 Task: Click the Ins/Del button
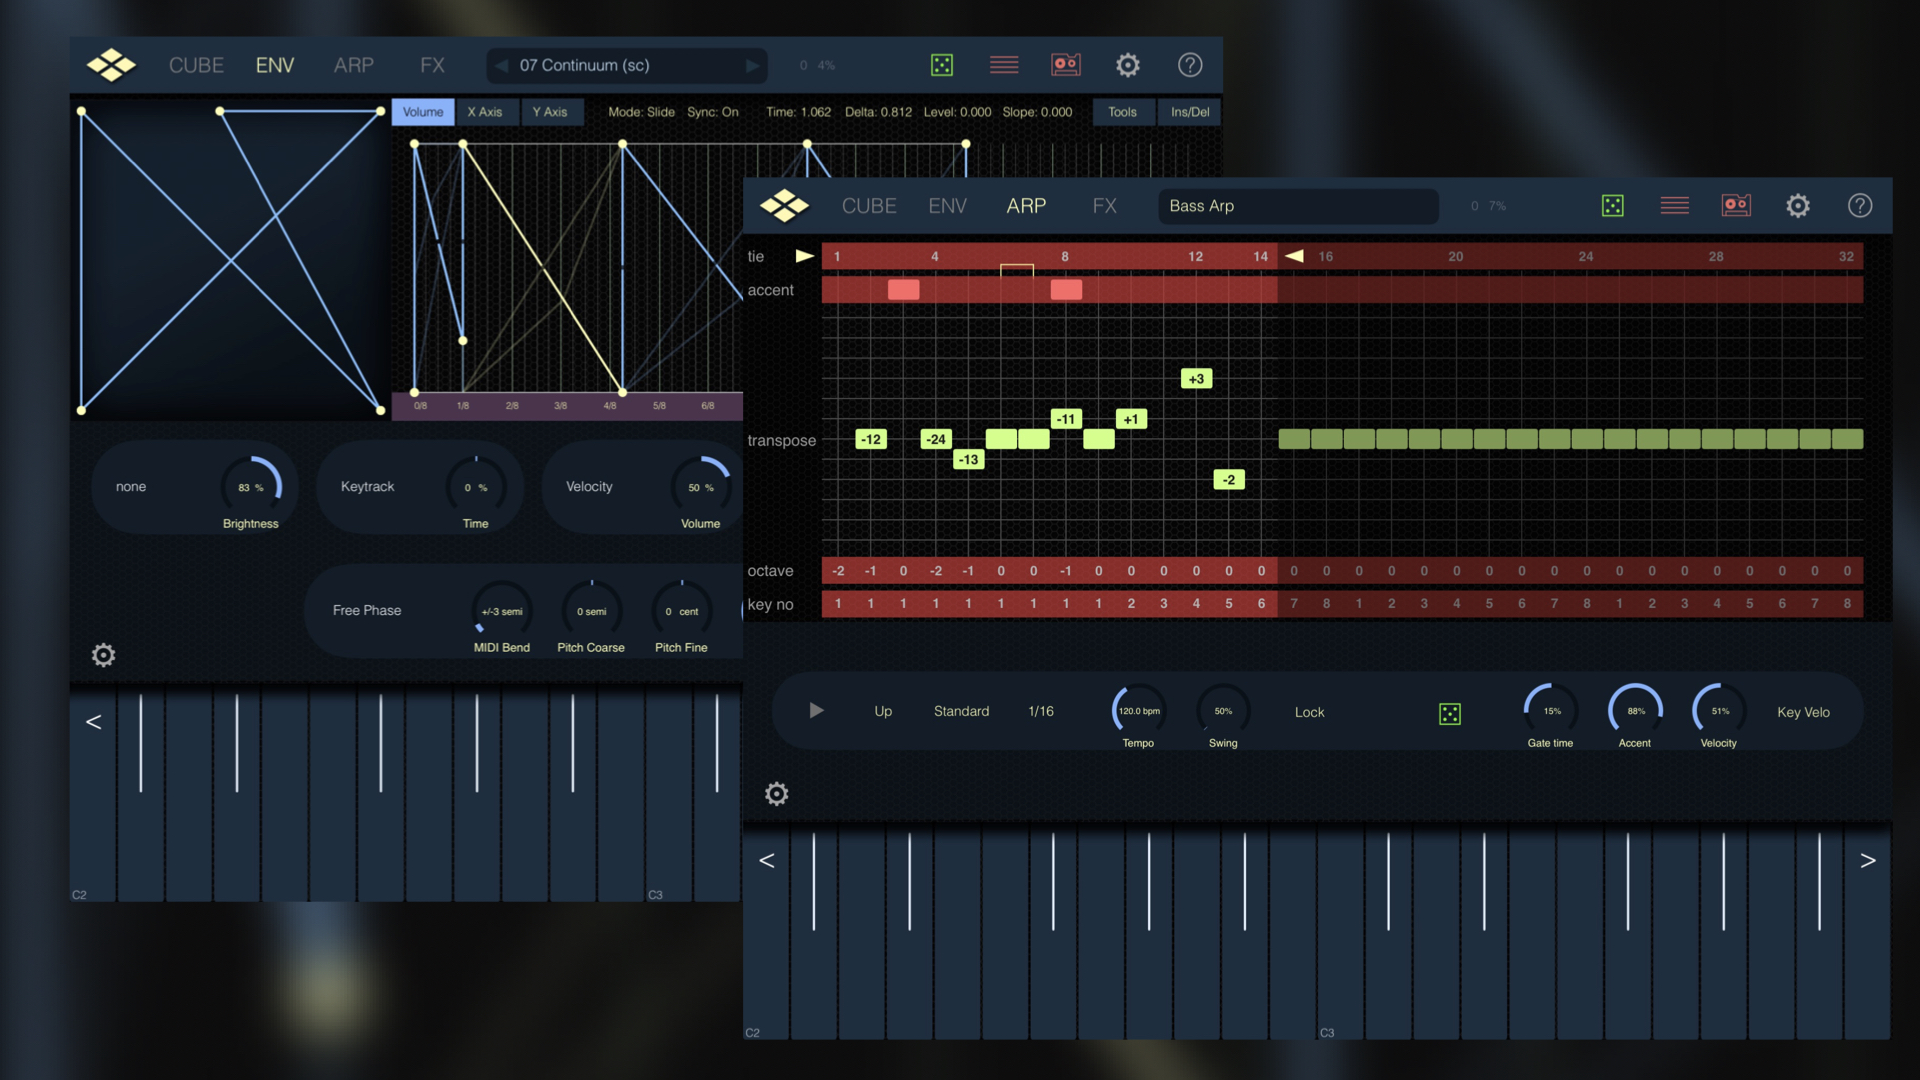(1189, 112)
